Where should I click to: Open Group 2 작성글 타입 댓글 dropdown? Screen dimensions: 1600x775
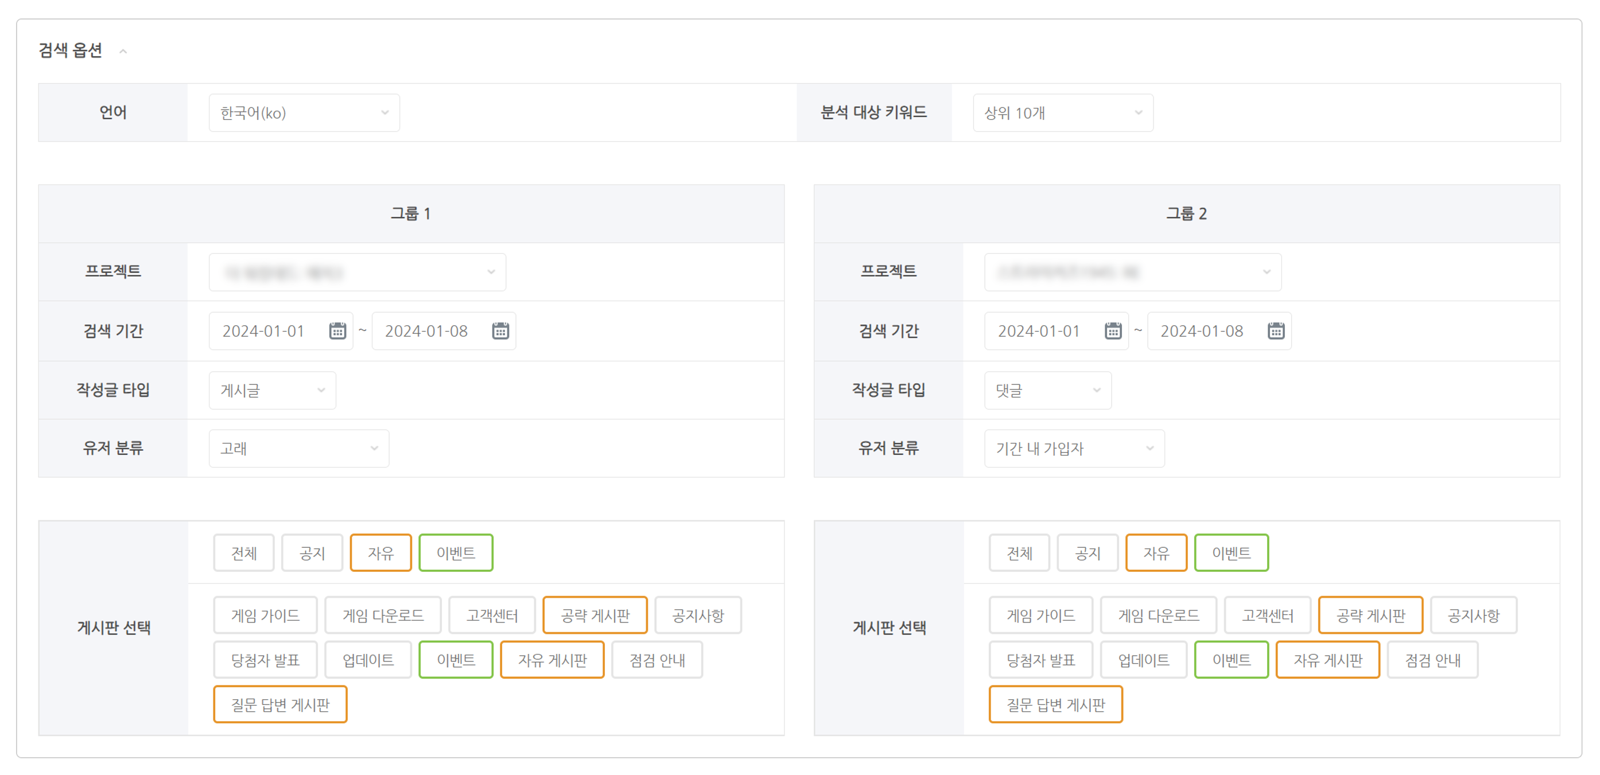[x=1047, y=390]
